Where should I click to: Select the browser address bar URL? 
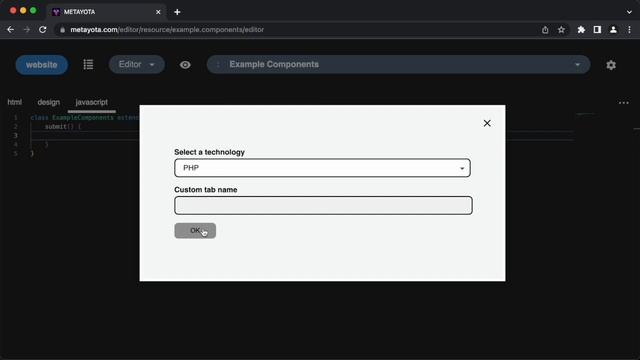167,30
